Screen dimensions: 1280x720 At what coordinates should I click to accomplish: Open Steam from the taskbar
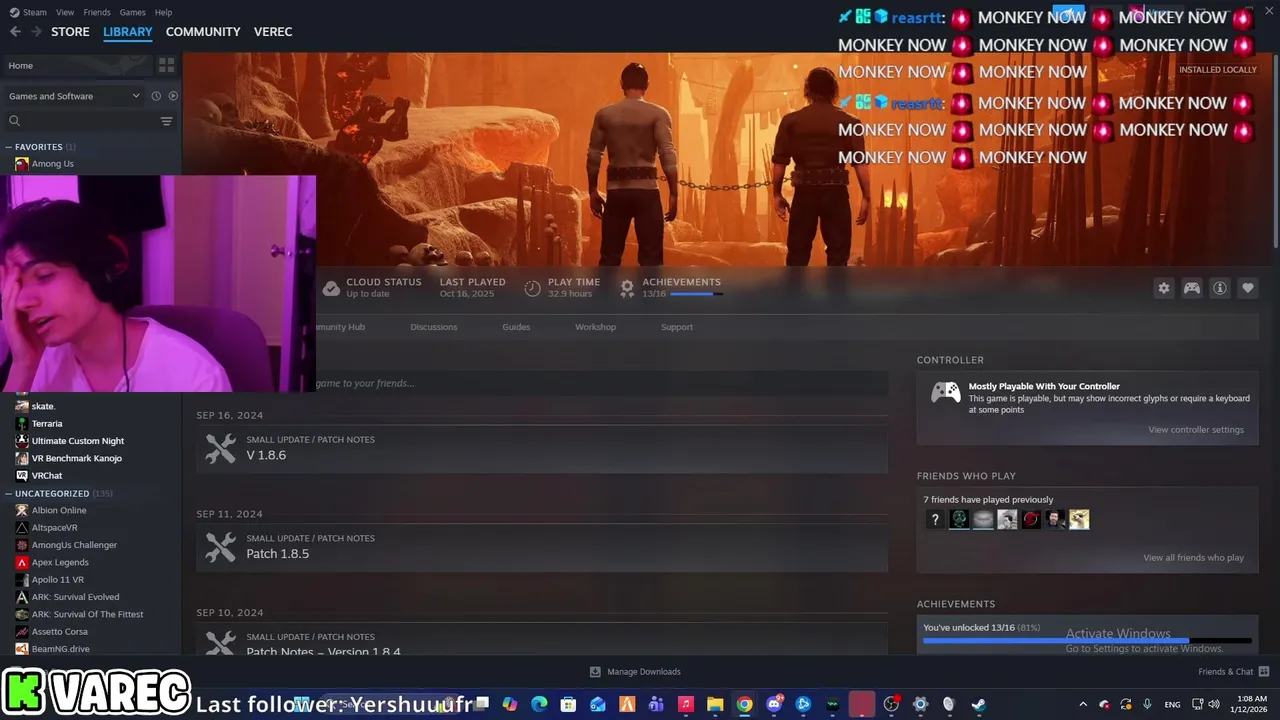click(978, 704)
